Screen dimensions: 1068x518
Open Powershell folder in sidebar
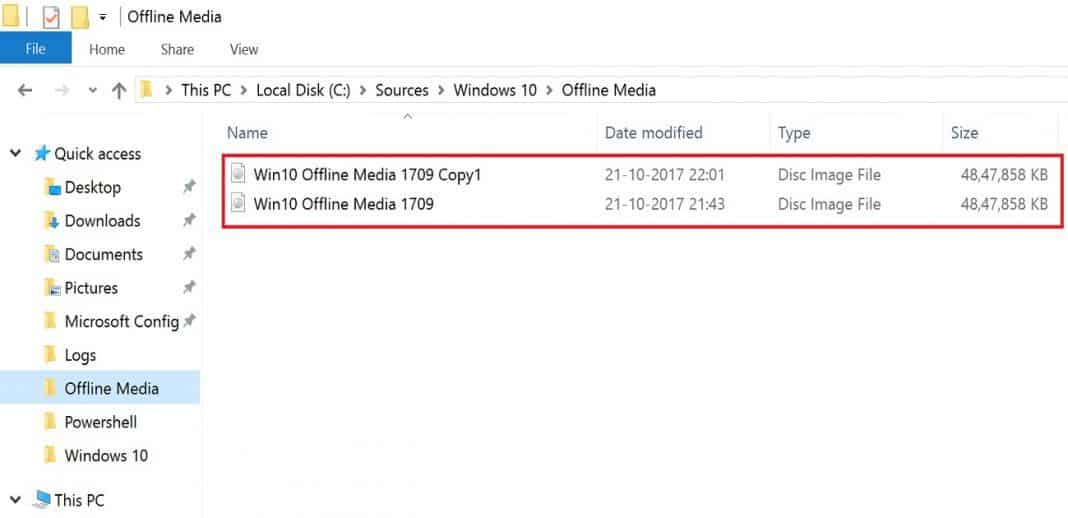point(101,422)
